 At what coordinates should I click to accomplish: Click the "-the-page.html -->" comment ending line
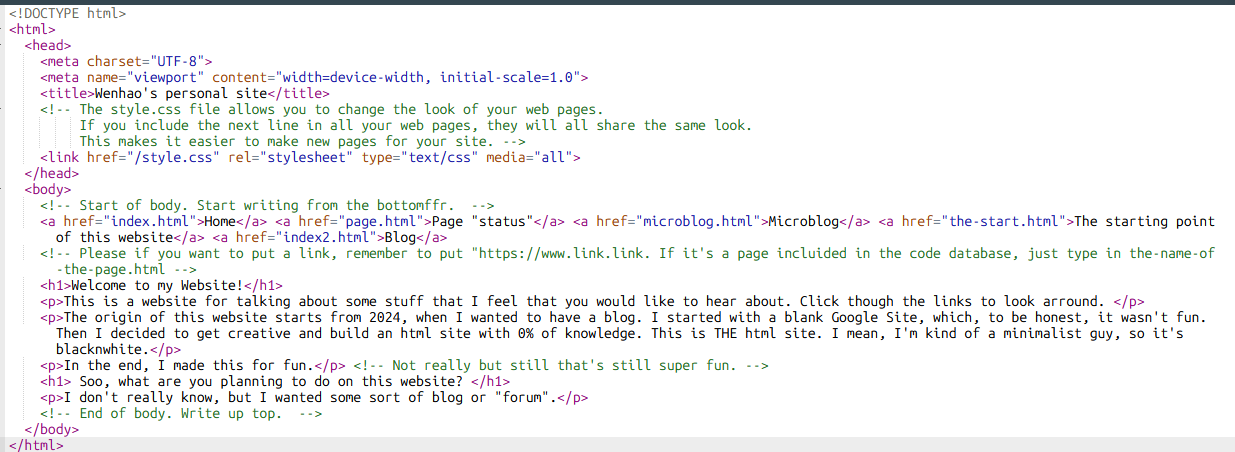tap(126, 269)
